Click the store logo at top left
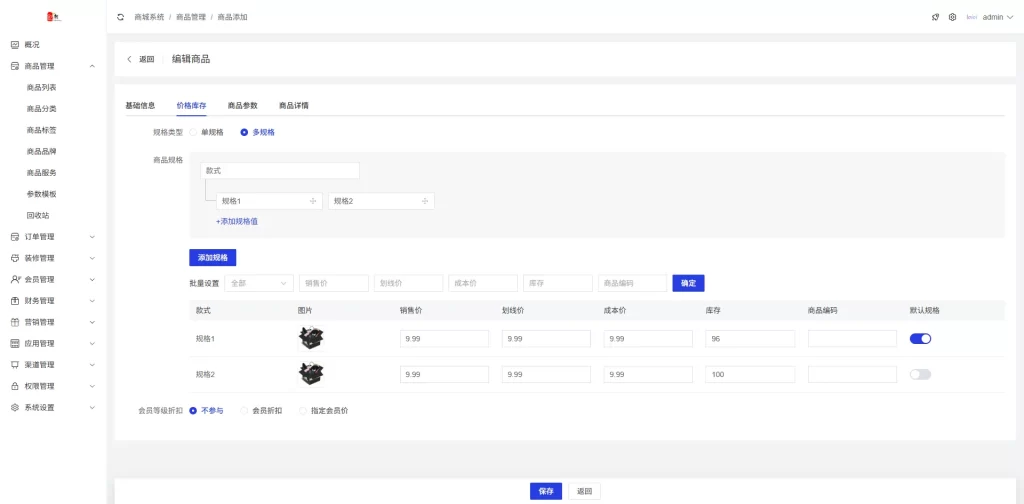The width and height of the screenshot is (1024, 504). pos(54,16)
